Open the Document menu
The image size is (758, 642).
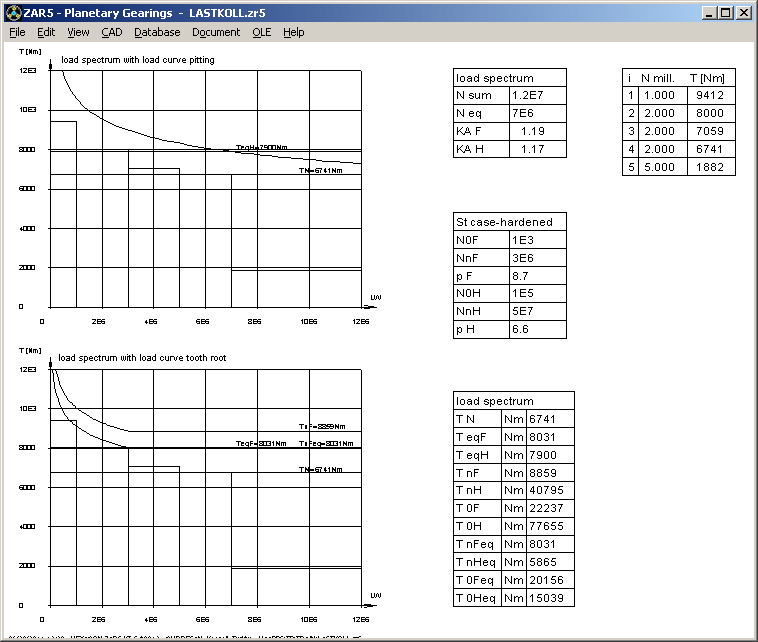pyautogui.click(x=216, y=32)
